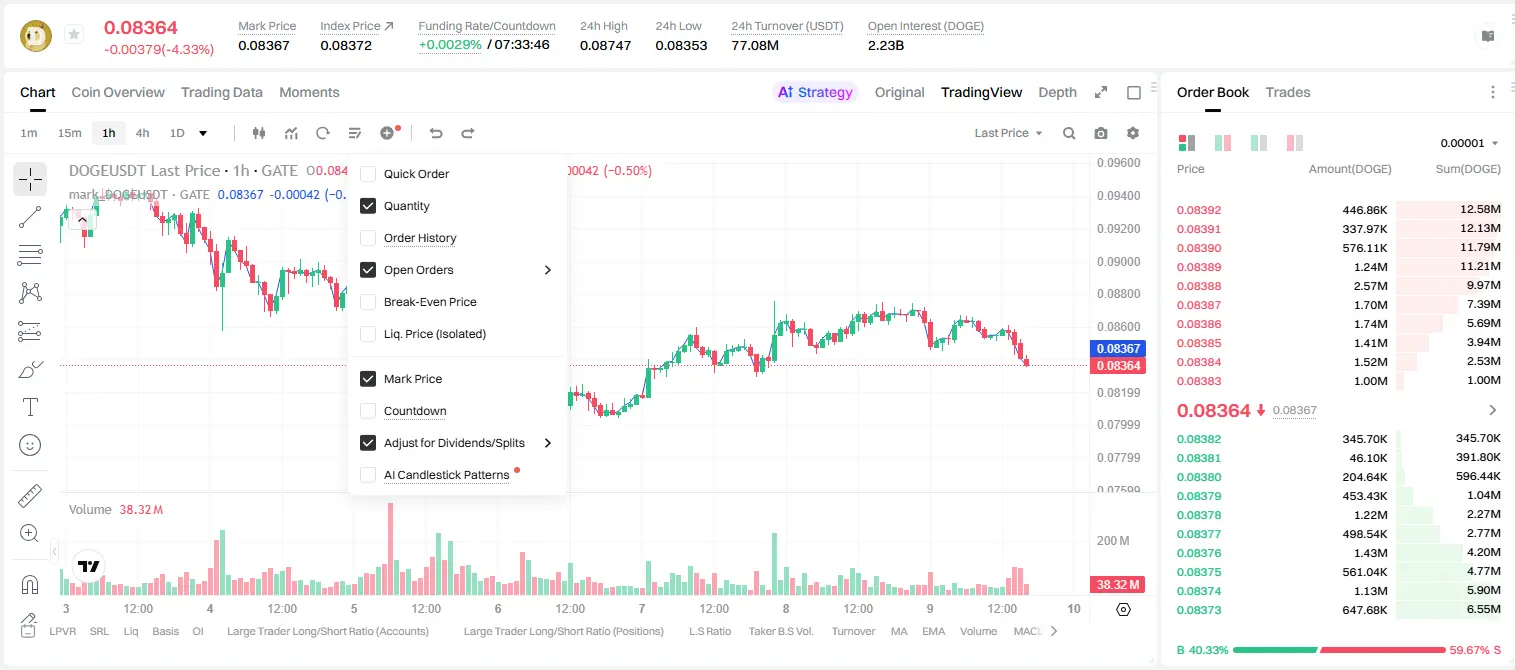Open the emoji sticker tool

point(30,445)
